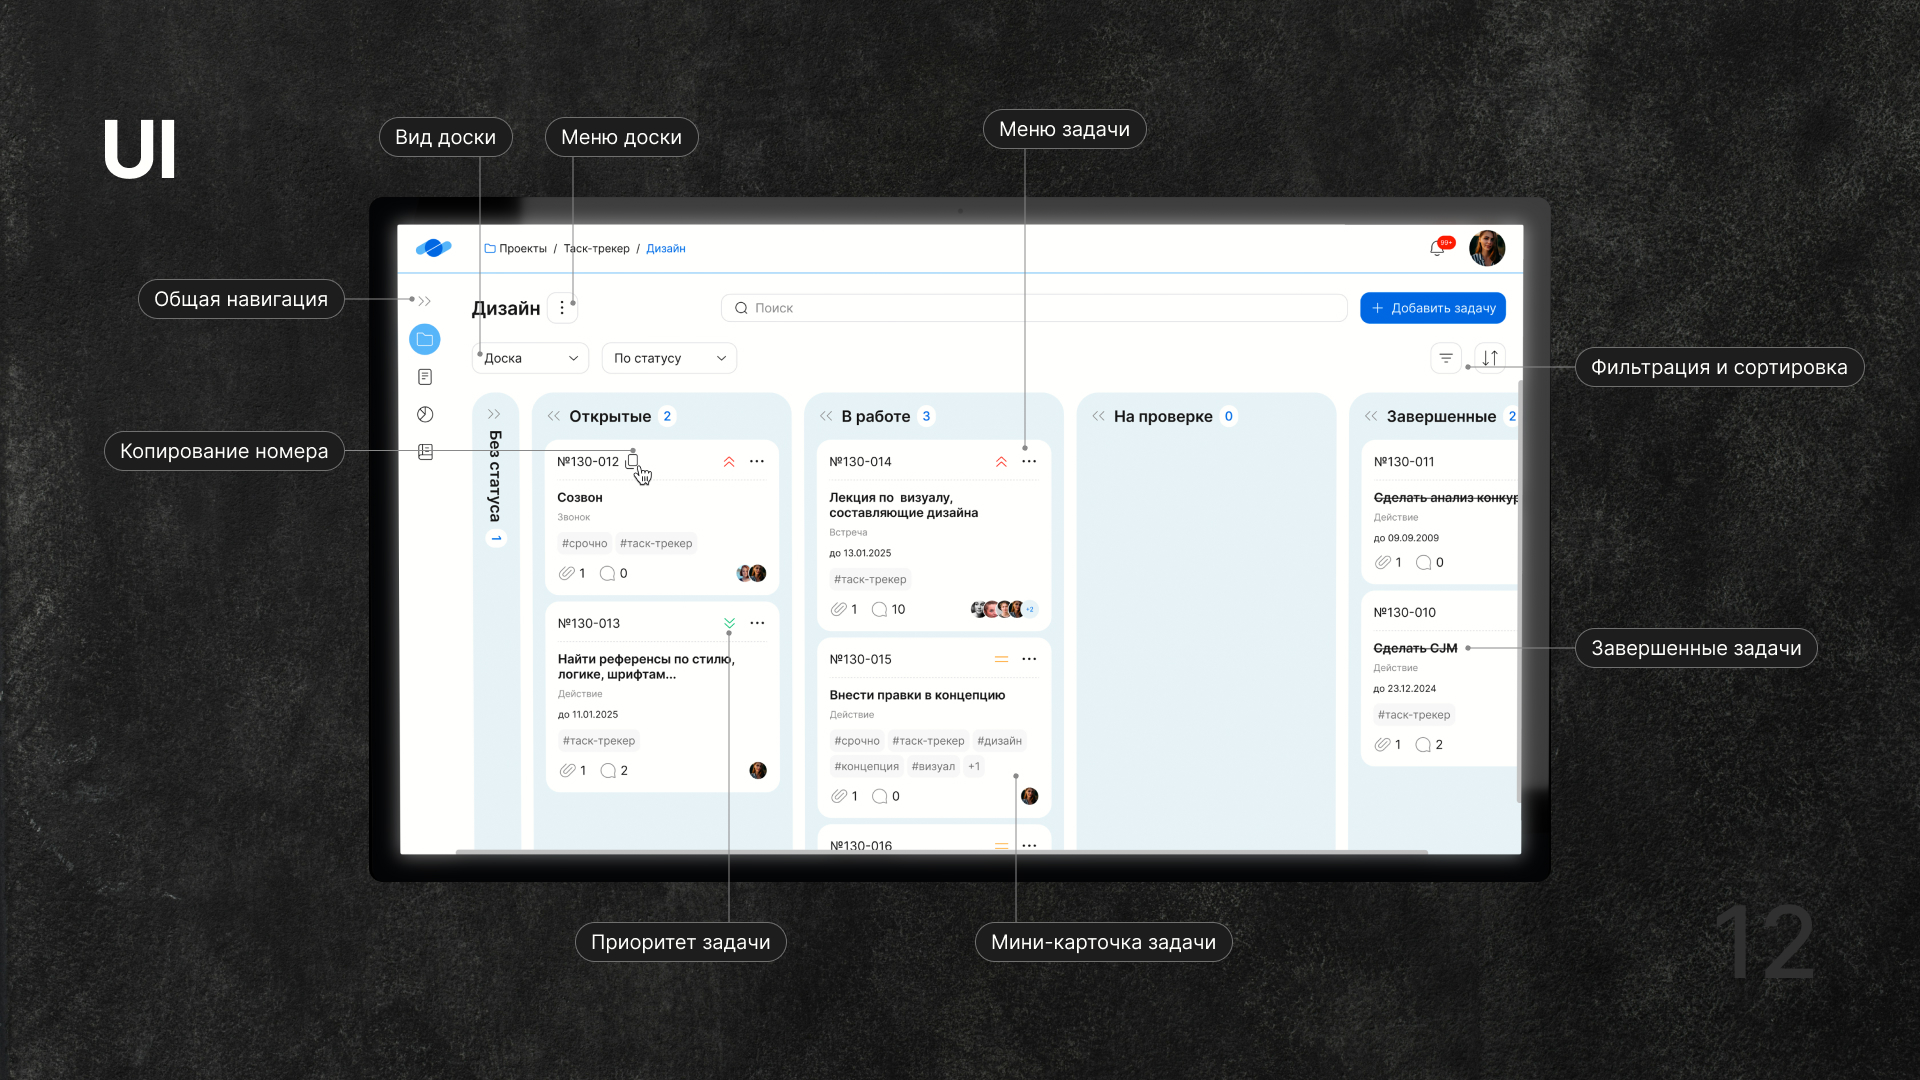Open the По статусу grouping dropdown
Screen dimensions: 1920x1080
click(669, 358)
